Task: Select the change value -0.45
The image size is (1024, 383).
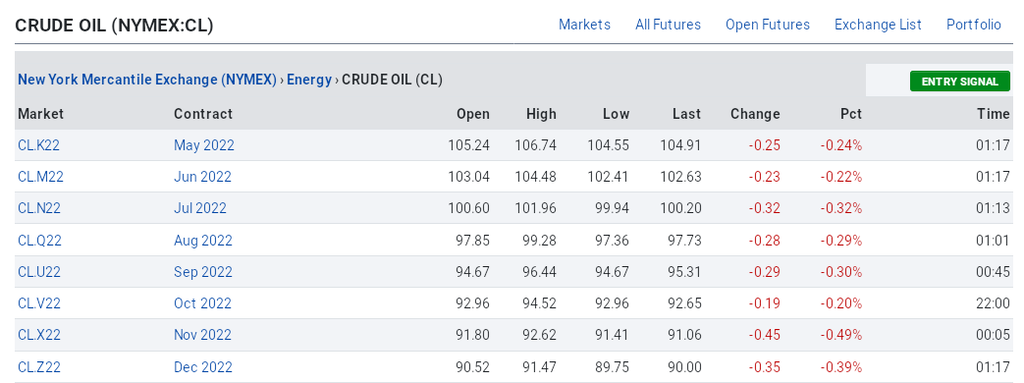Action: coord(764,335)
